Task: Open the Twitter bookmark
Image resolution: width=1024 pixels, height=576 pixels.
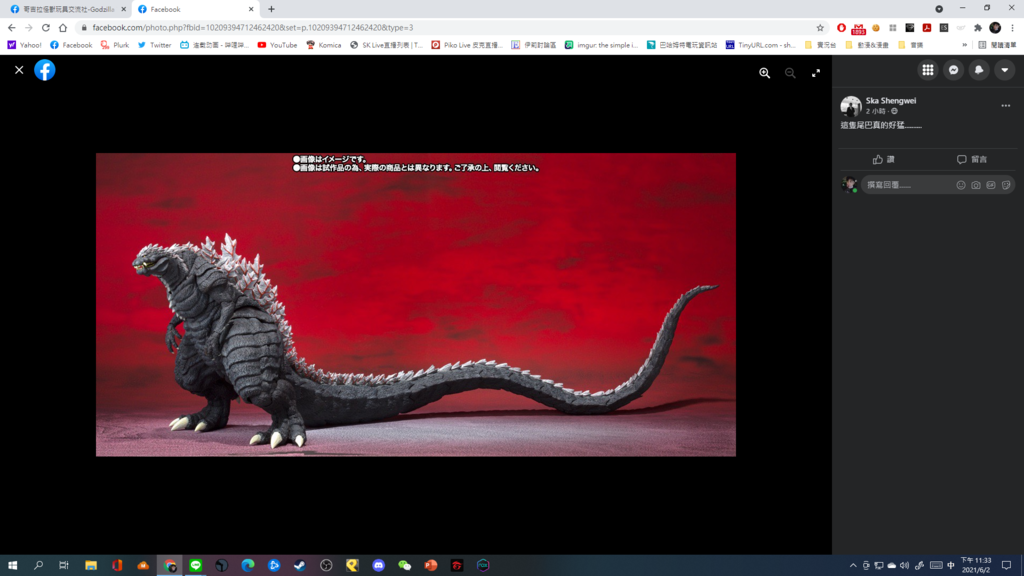Action: tap(154, 45)
